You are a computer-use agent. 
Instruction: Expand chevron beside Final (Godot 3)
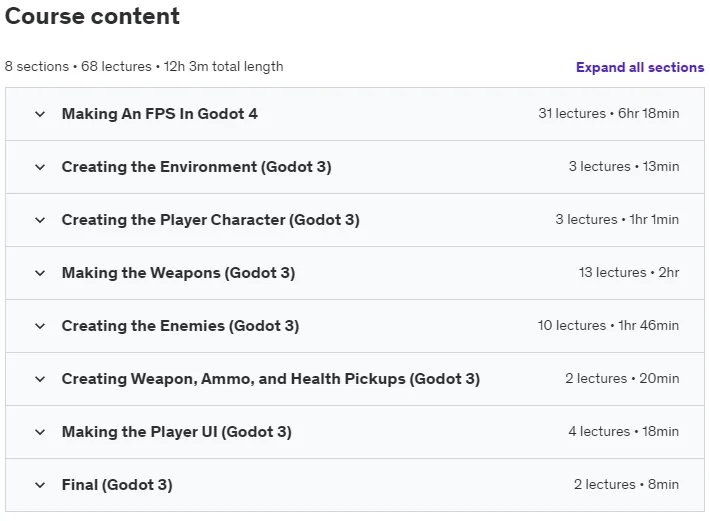tap(40, 485)
